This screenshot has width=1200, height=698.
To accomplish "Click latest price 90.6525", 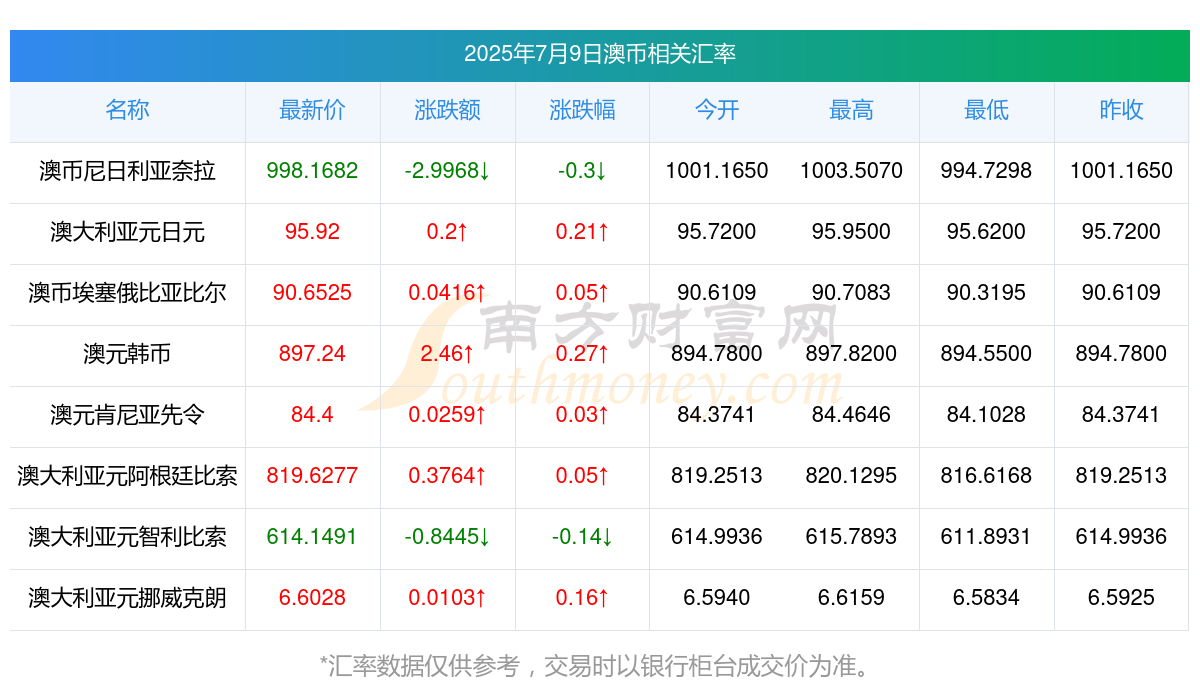I will click(x=312, y=293).
